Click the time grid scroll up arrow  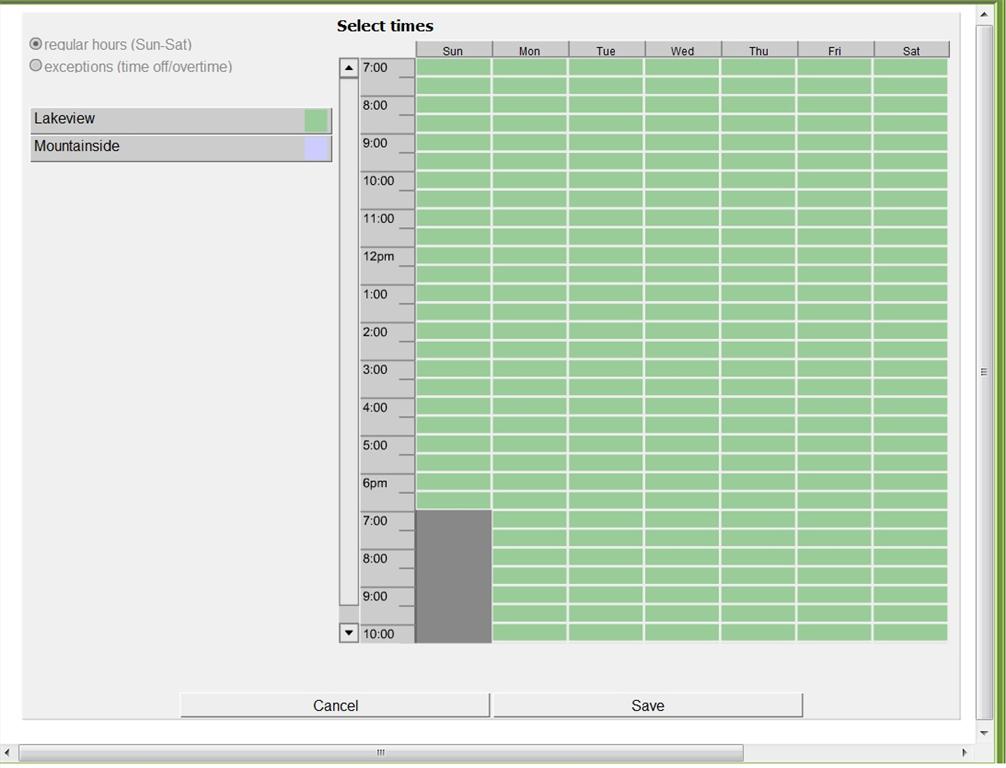[x=348, y=67]
